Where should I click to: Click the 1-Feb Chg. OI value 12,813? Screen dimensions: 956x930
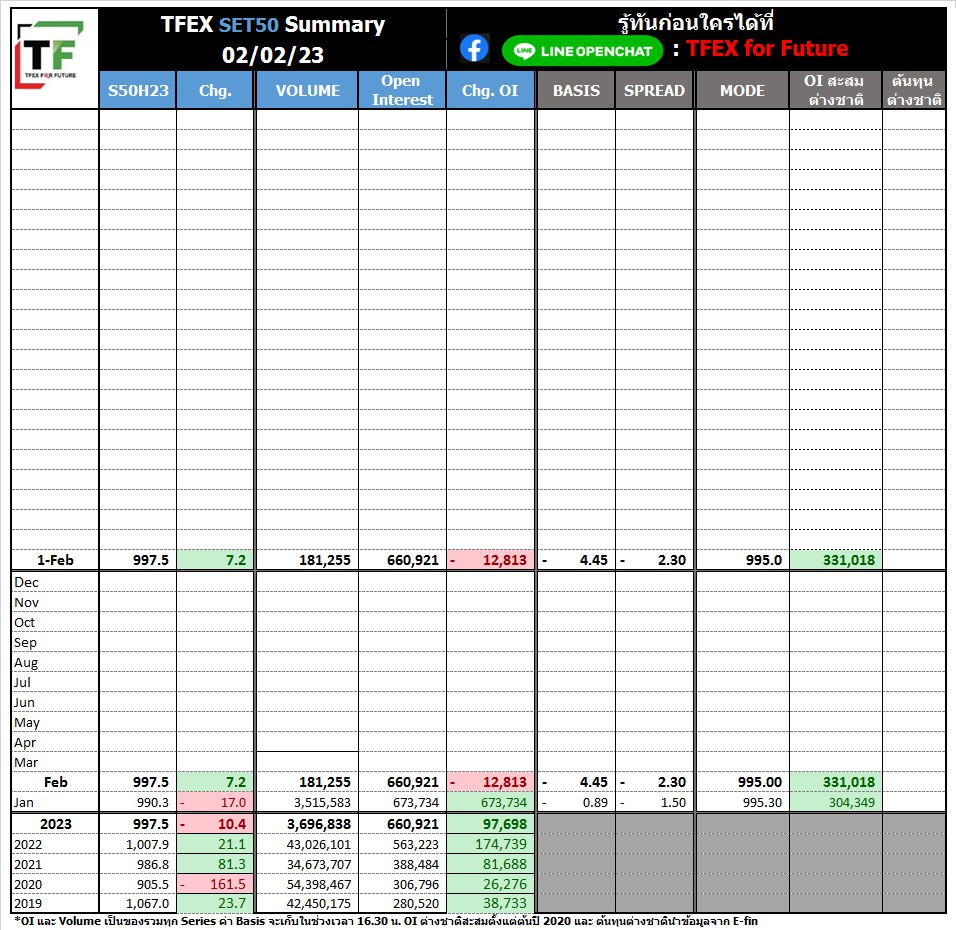[504, 560]
